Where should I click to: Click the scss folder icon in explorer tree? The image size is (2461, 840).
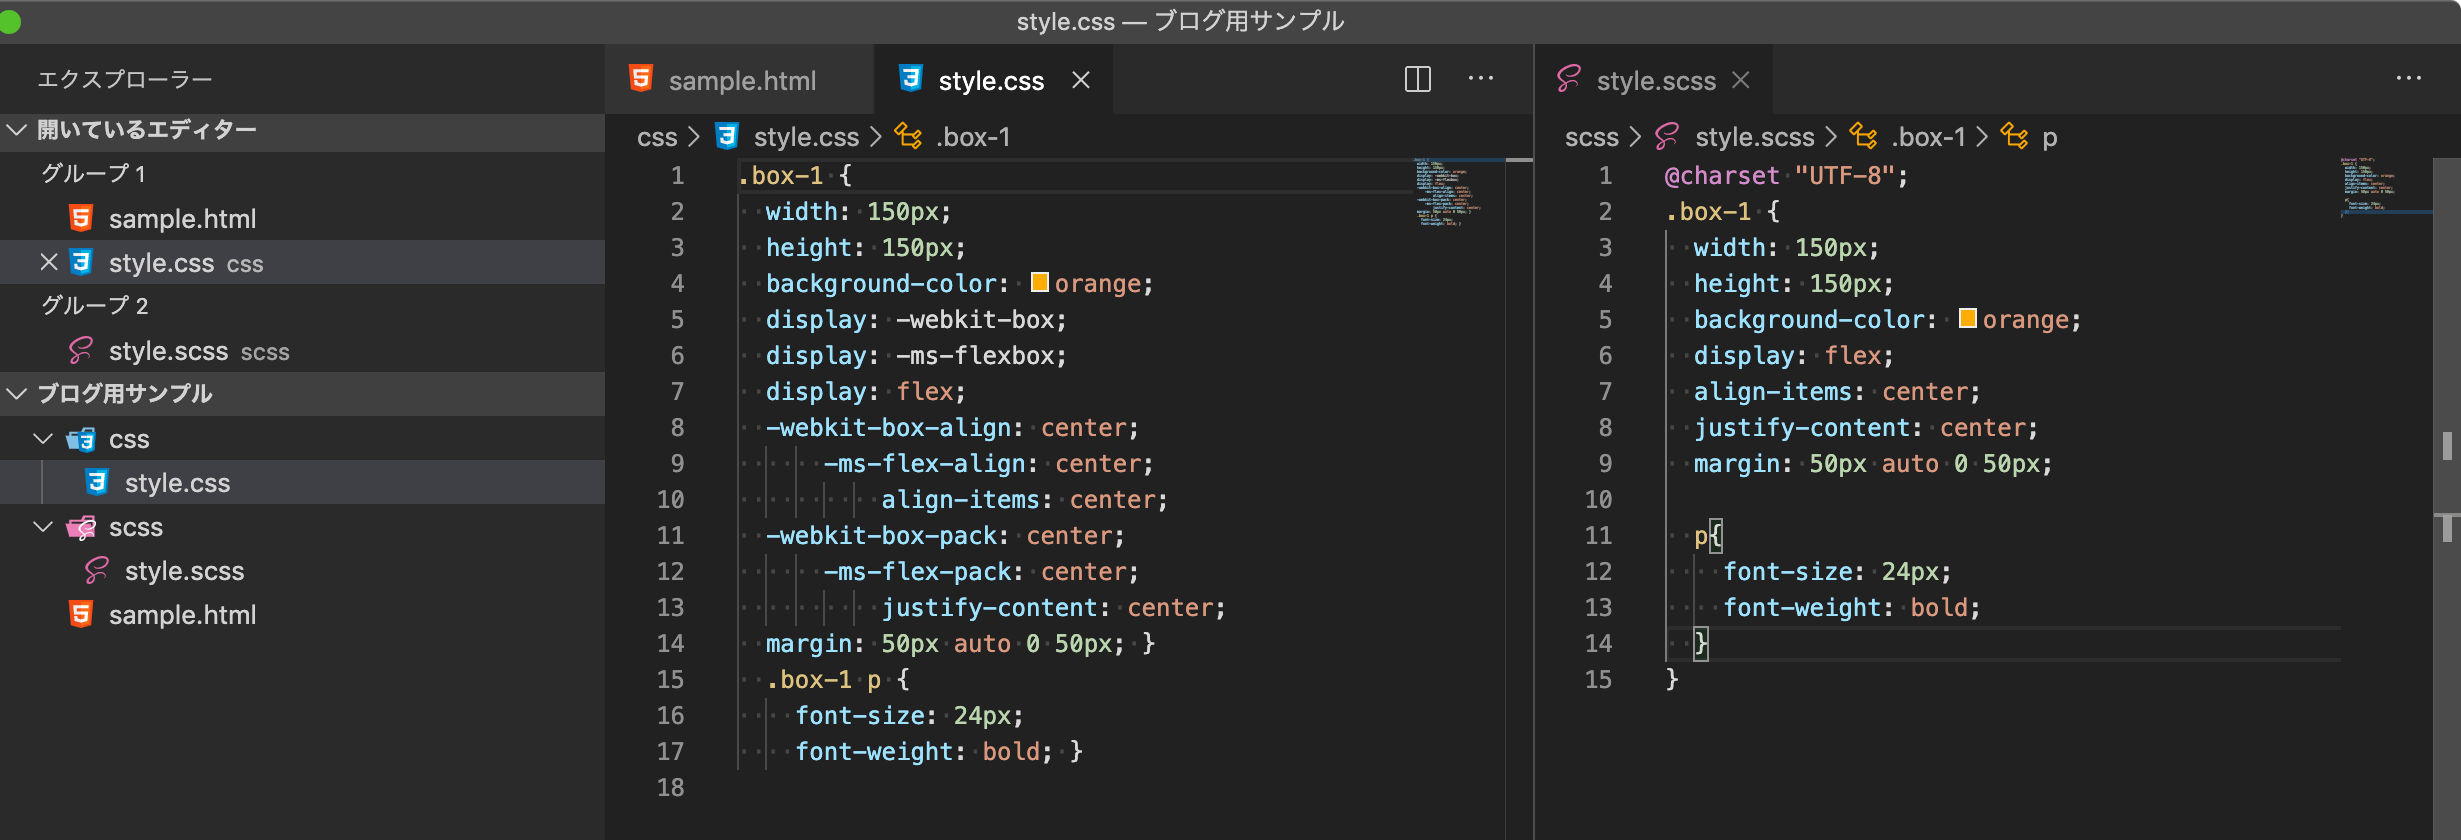(81, 527)
